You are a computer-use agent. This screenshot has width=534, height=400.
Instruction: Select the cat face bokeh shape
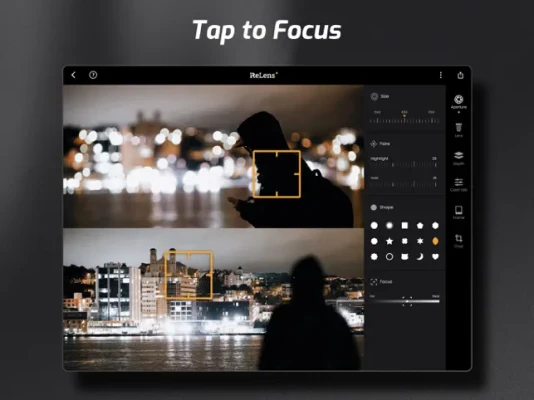[405, 257]
